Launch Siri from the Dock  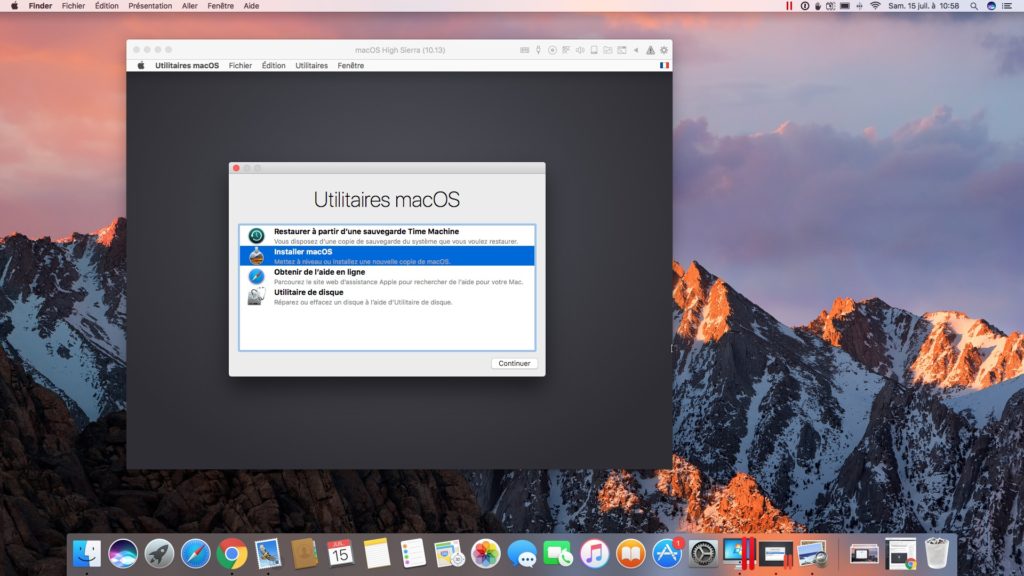(123, 554)
